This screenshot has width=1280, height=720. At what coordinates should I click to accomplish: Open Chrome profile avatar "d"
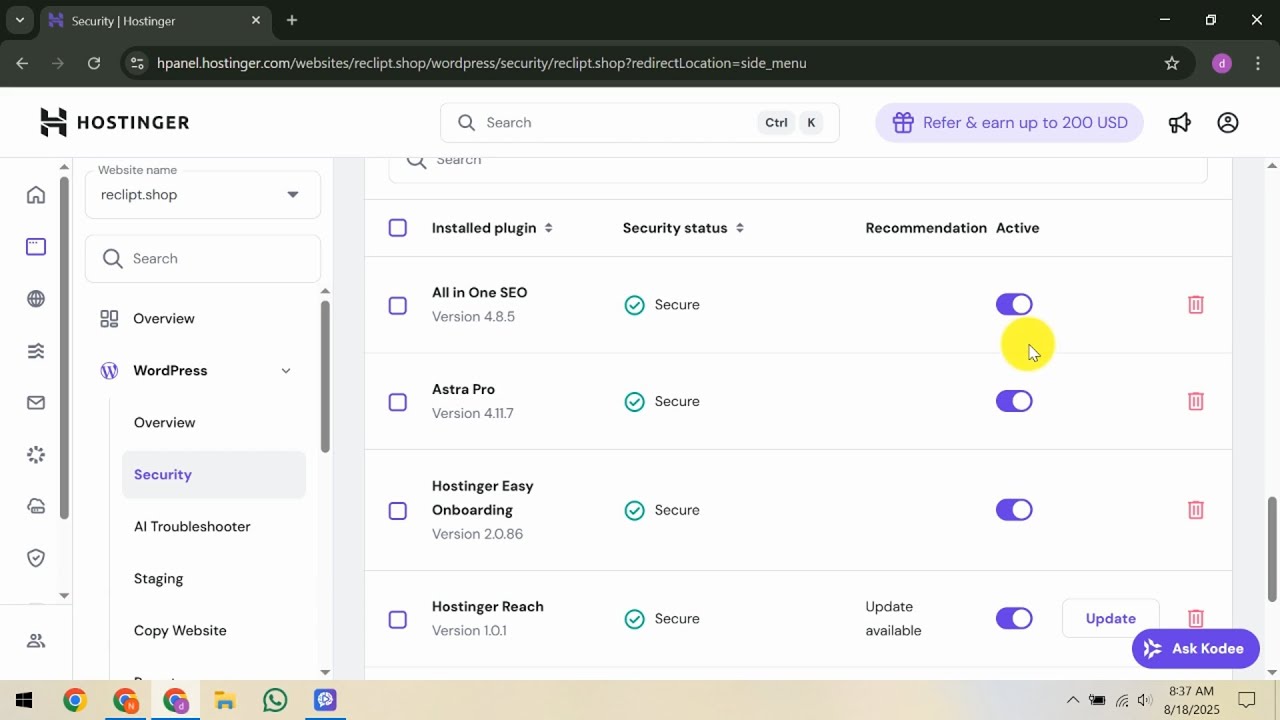(1221, 63)
